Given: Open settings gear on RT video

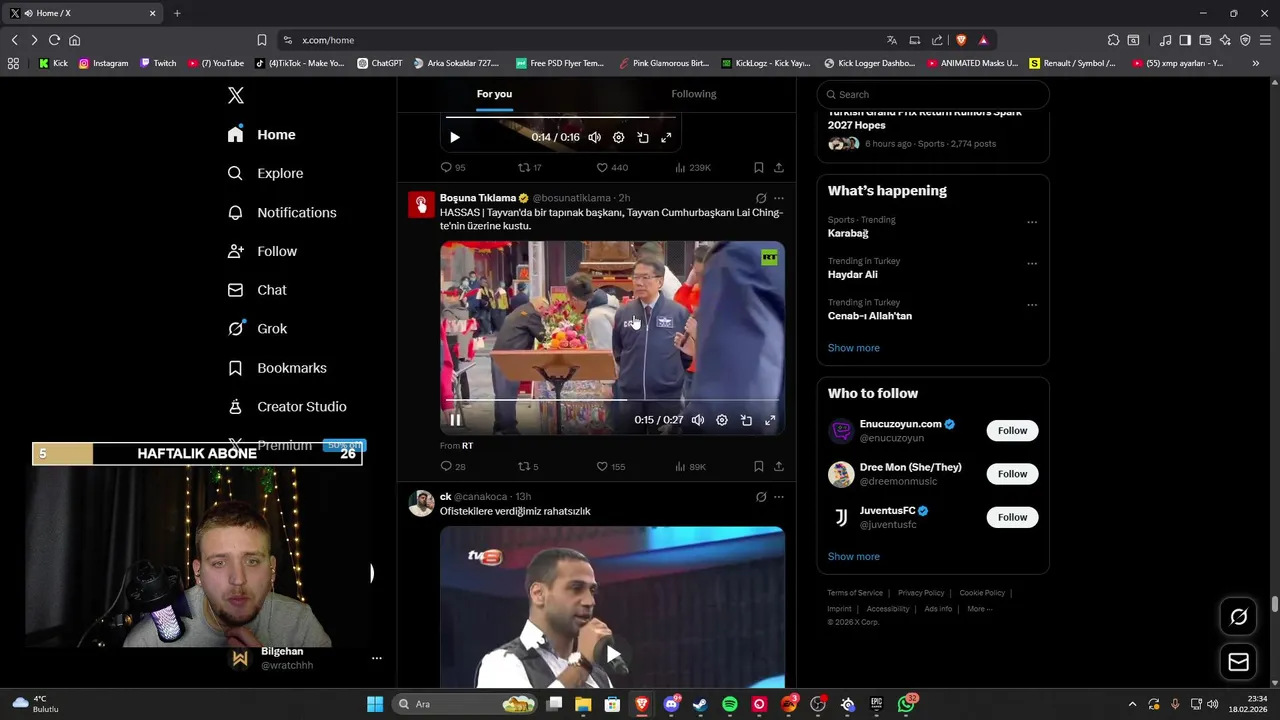Looking at the screenshot, I should [722, 420].
